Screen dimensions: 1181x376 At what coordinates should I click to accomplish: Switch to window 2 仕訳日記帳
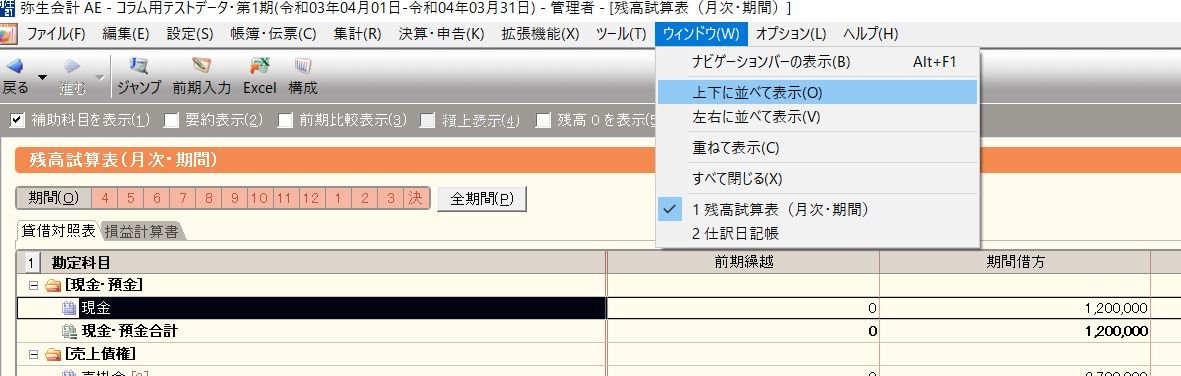pos(817,234)
